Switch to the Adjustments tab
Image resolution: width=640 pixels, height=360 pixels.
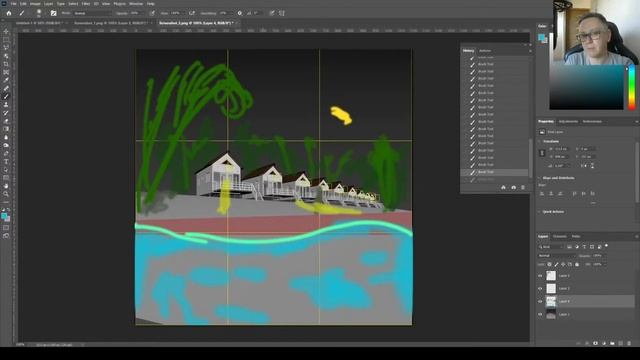(568, 122)
